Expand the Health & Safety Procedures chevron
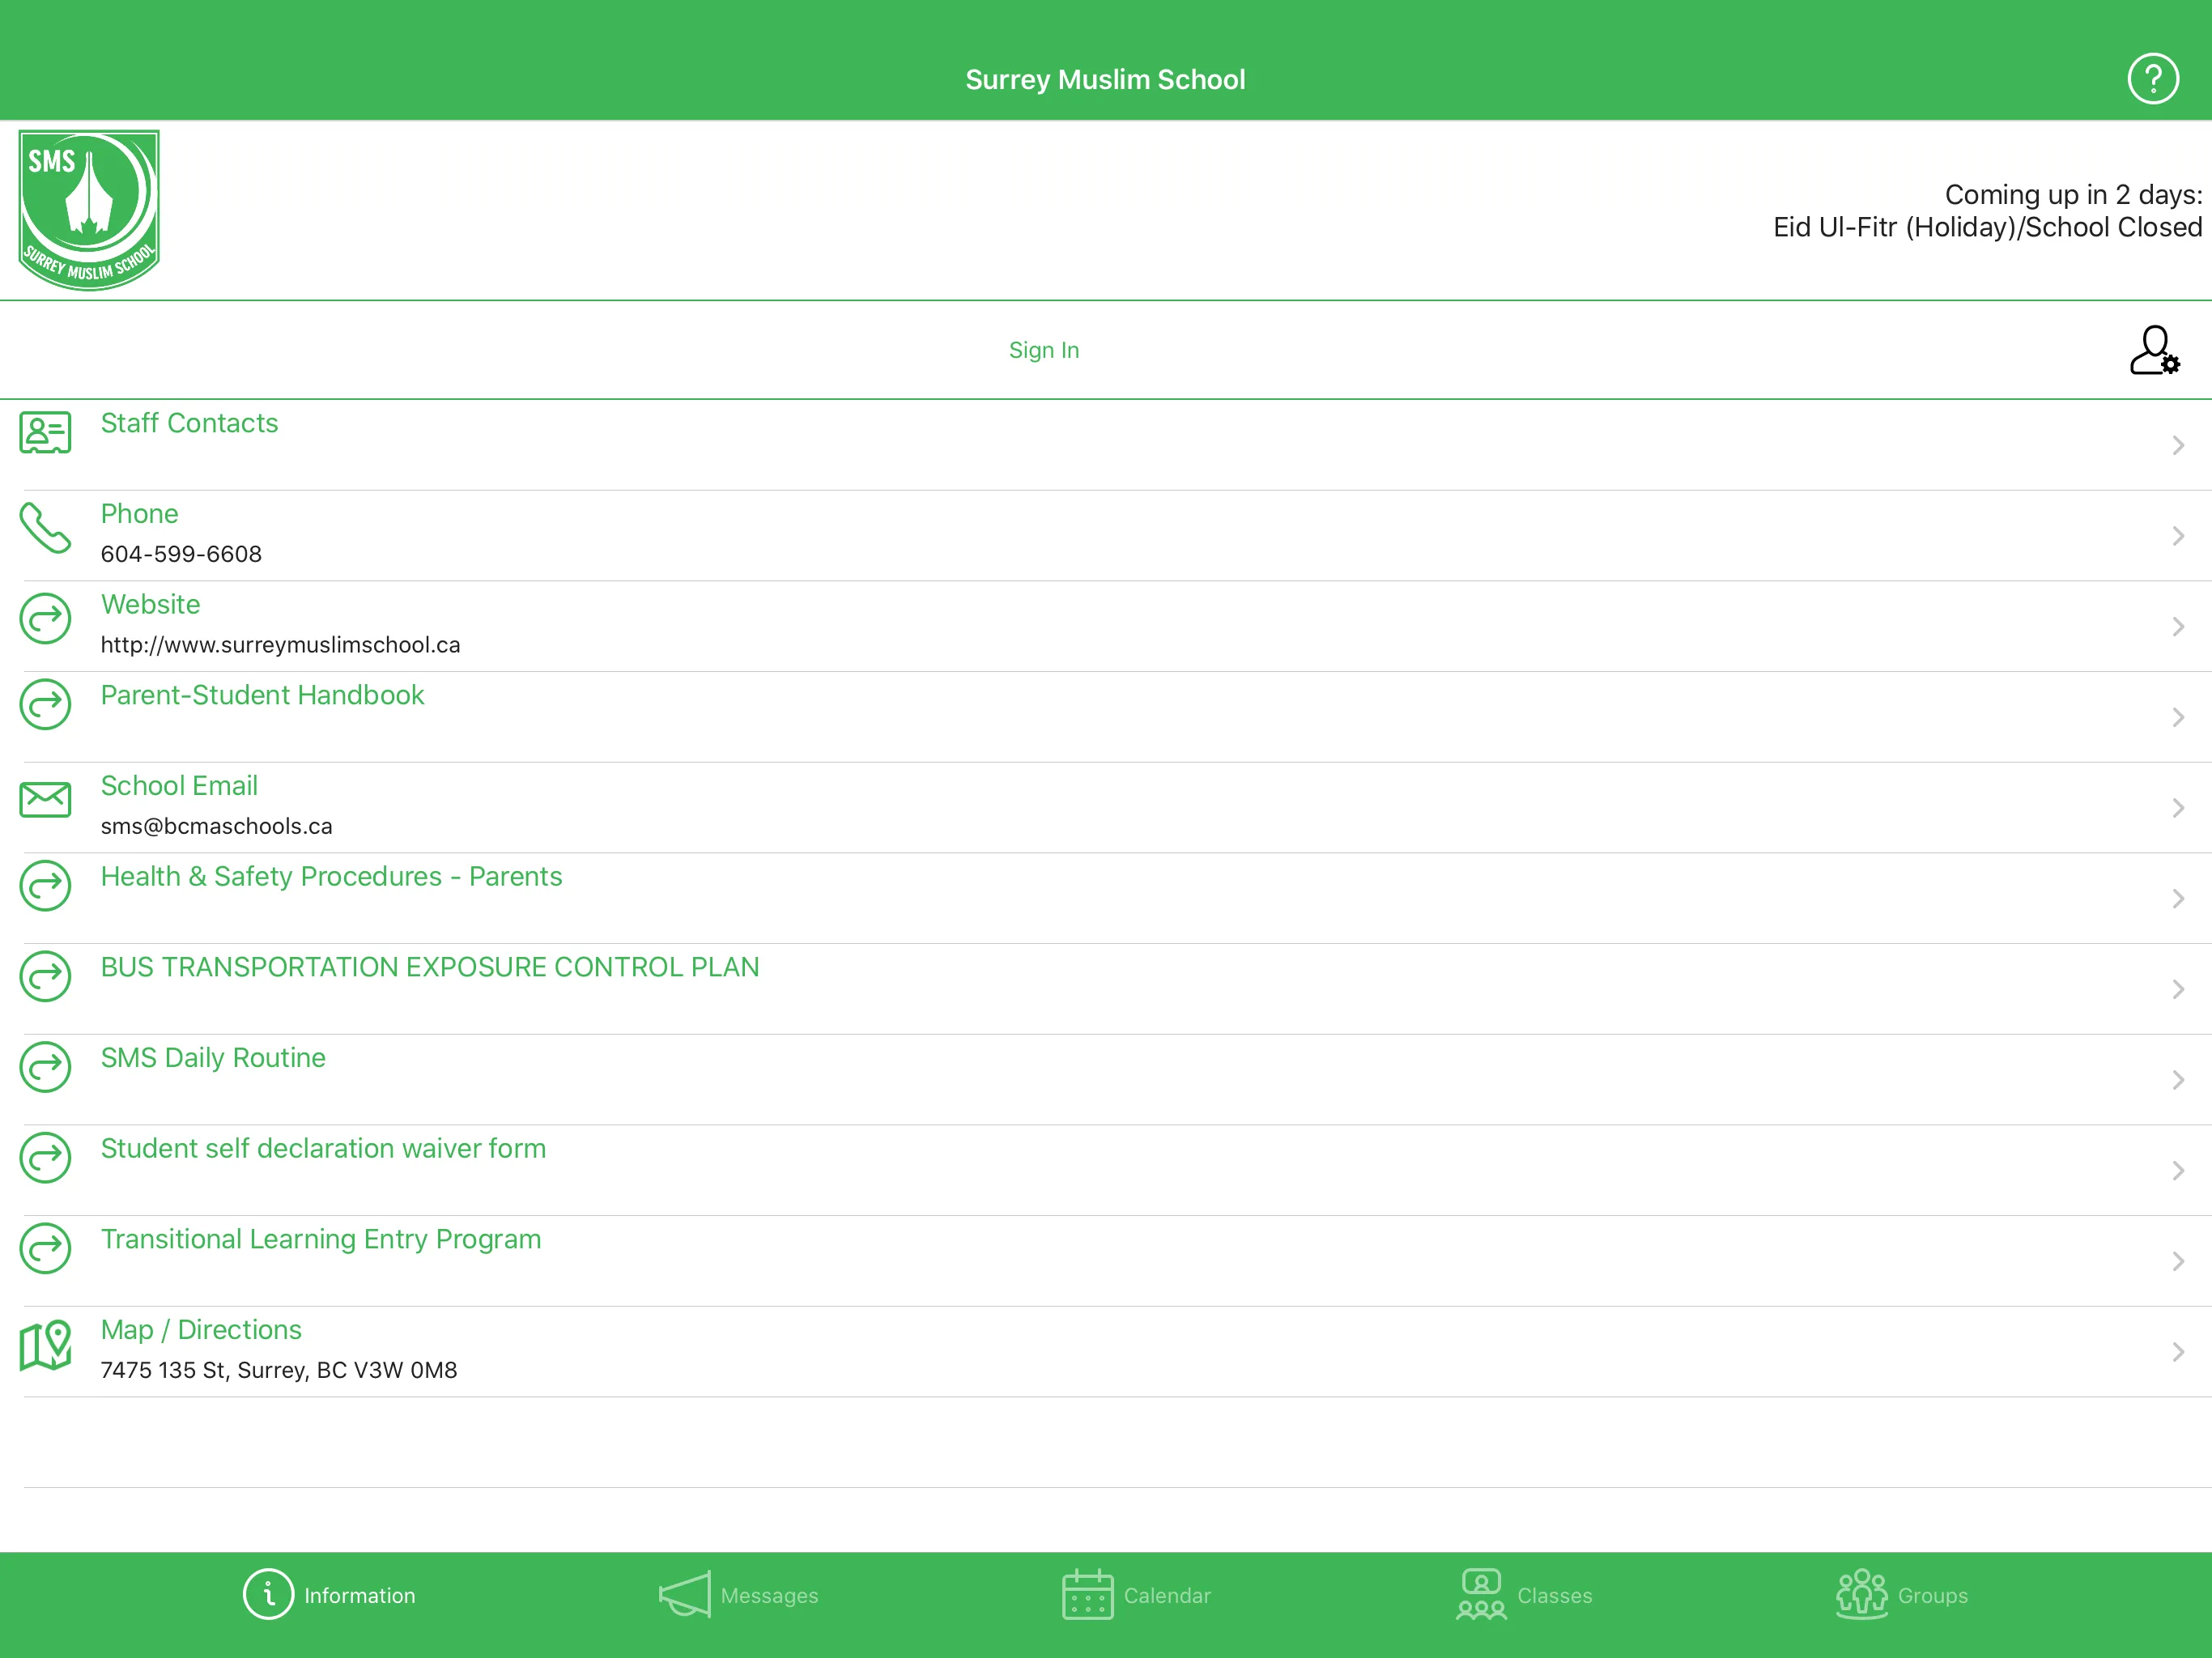Image resolution: width=2212 pixels, height=1658 pixels. (x=2177, y=899)
